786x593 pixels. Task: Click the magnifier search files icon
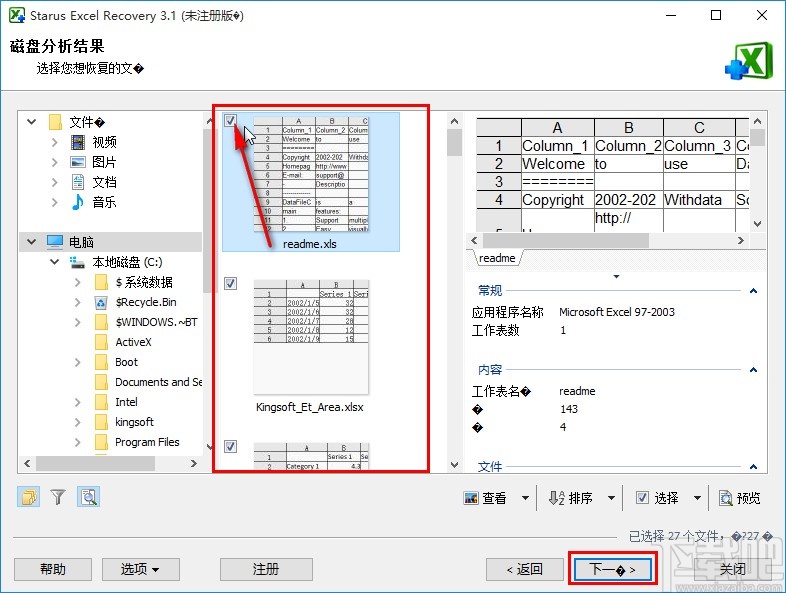click(89, 497)
